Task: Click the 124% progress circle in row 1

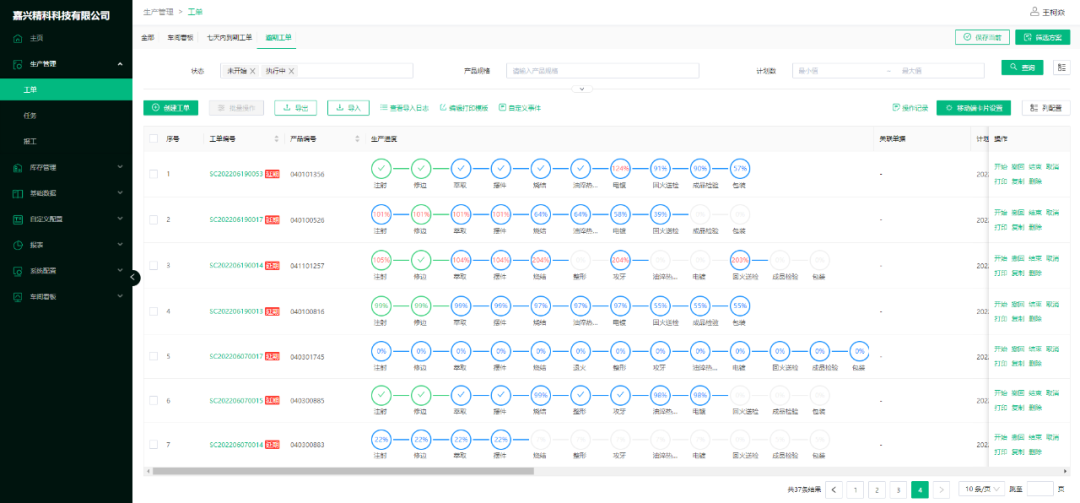Action: [x=620, y=168]
